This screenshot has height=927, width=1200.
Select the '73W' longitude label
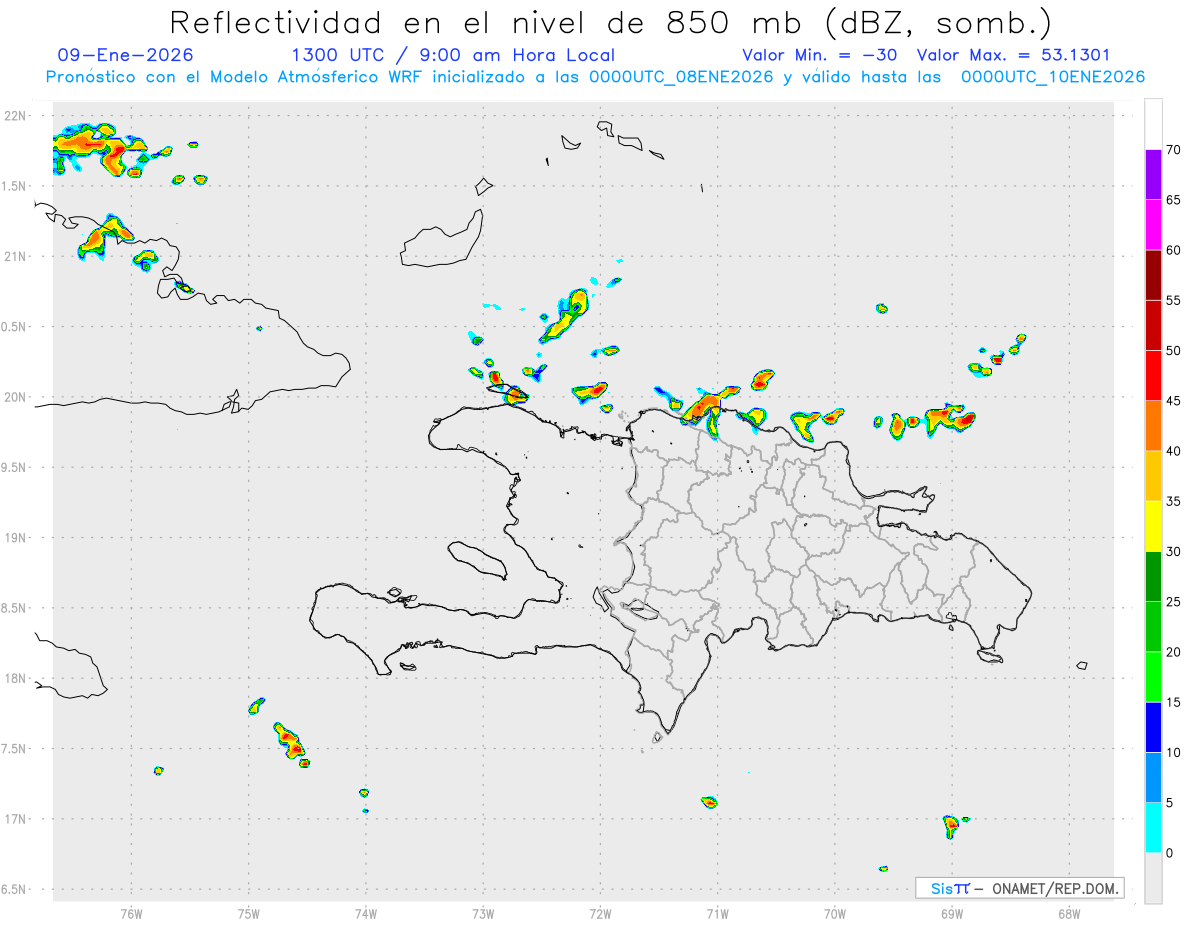tap(483, 913)
